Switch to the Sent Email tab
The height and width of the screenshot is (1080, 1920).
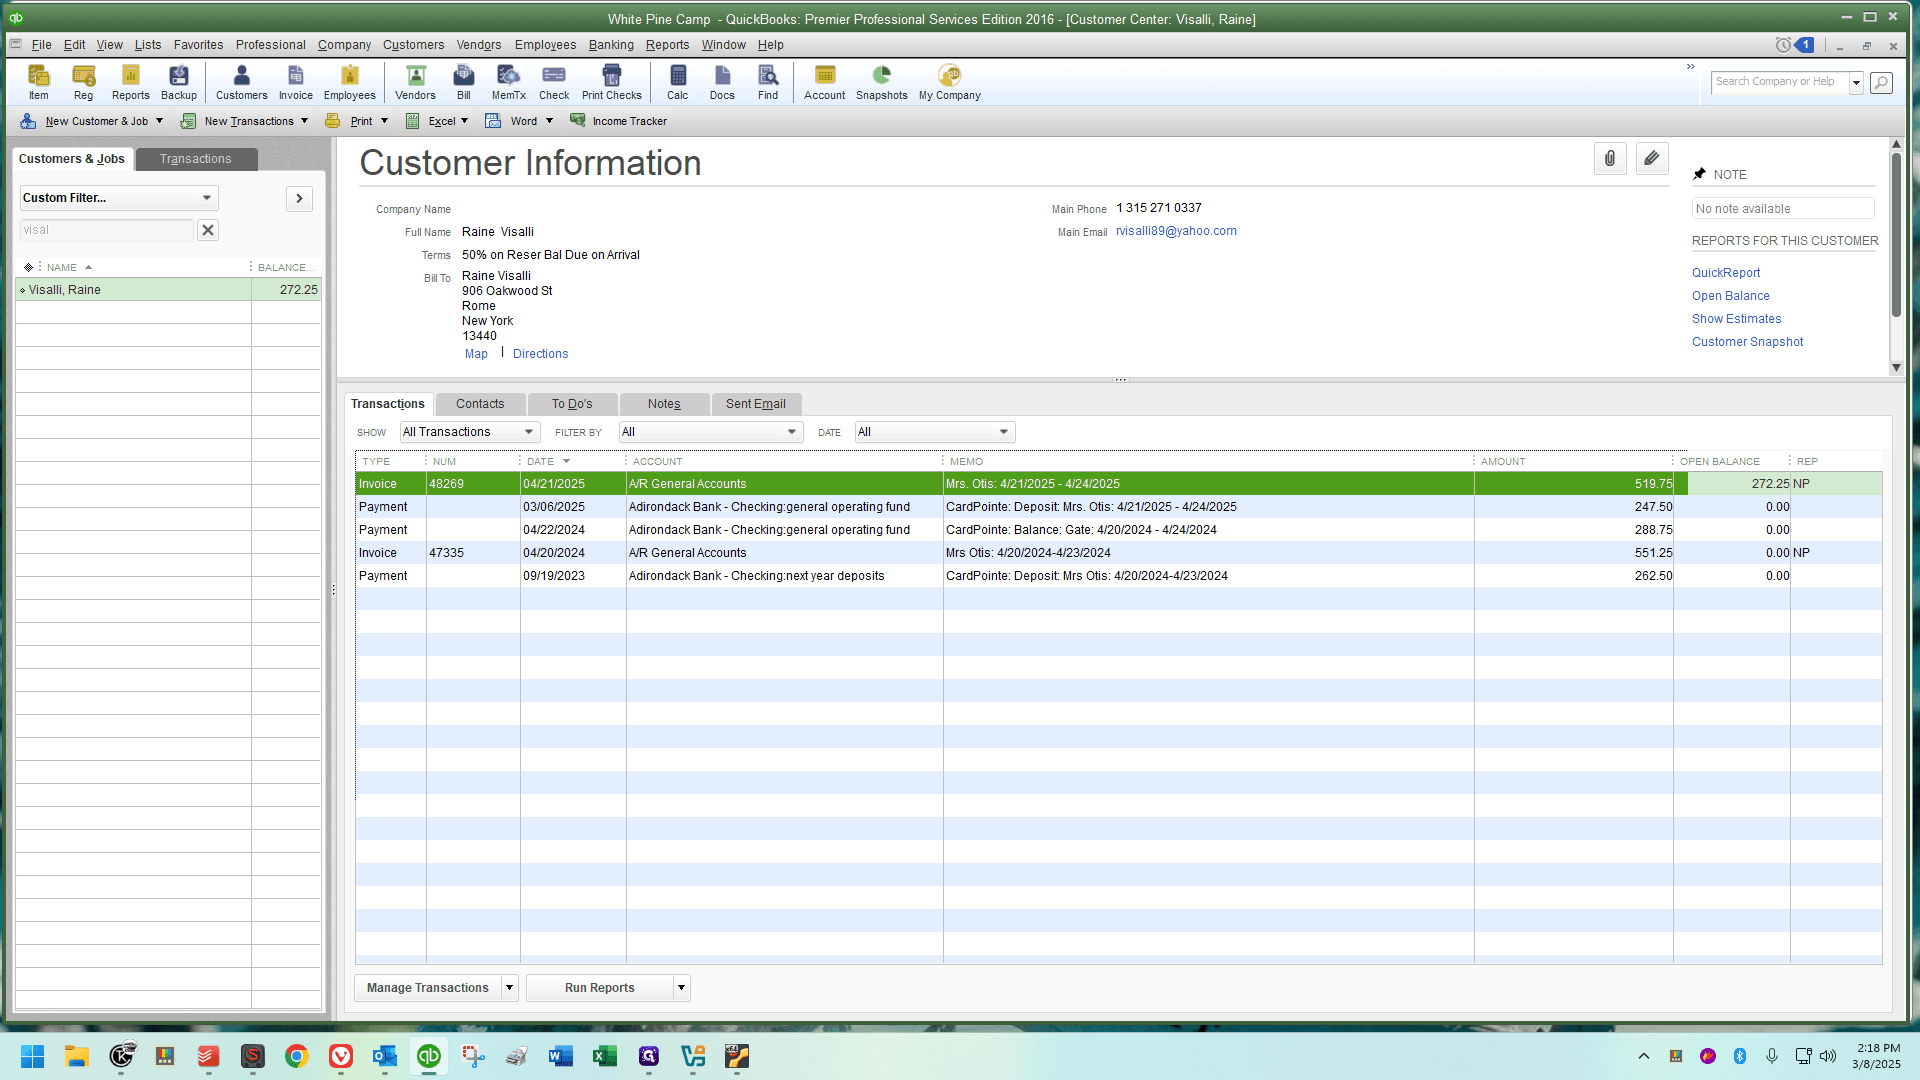(756, 404)
